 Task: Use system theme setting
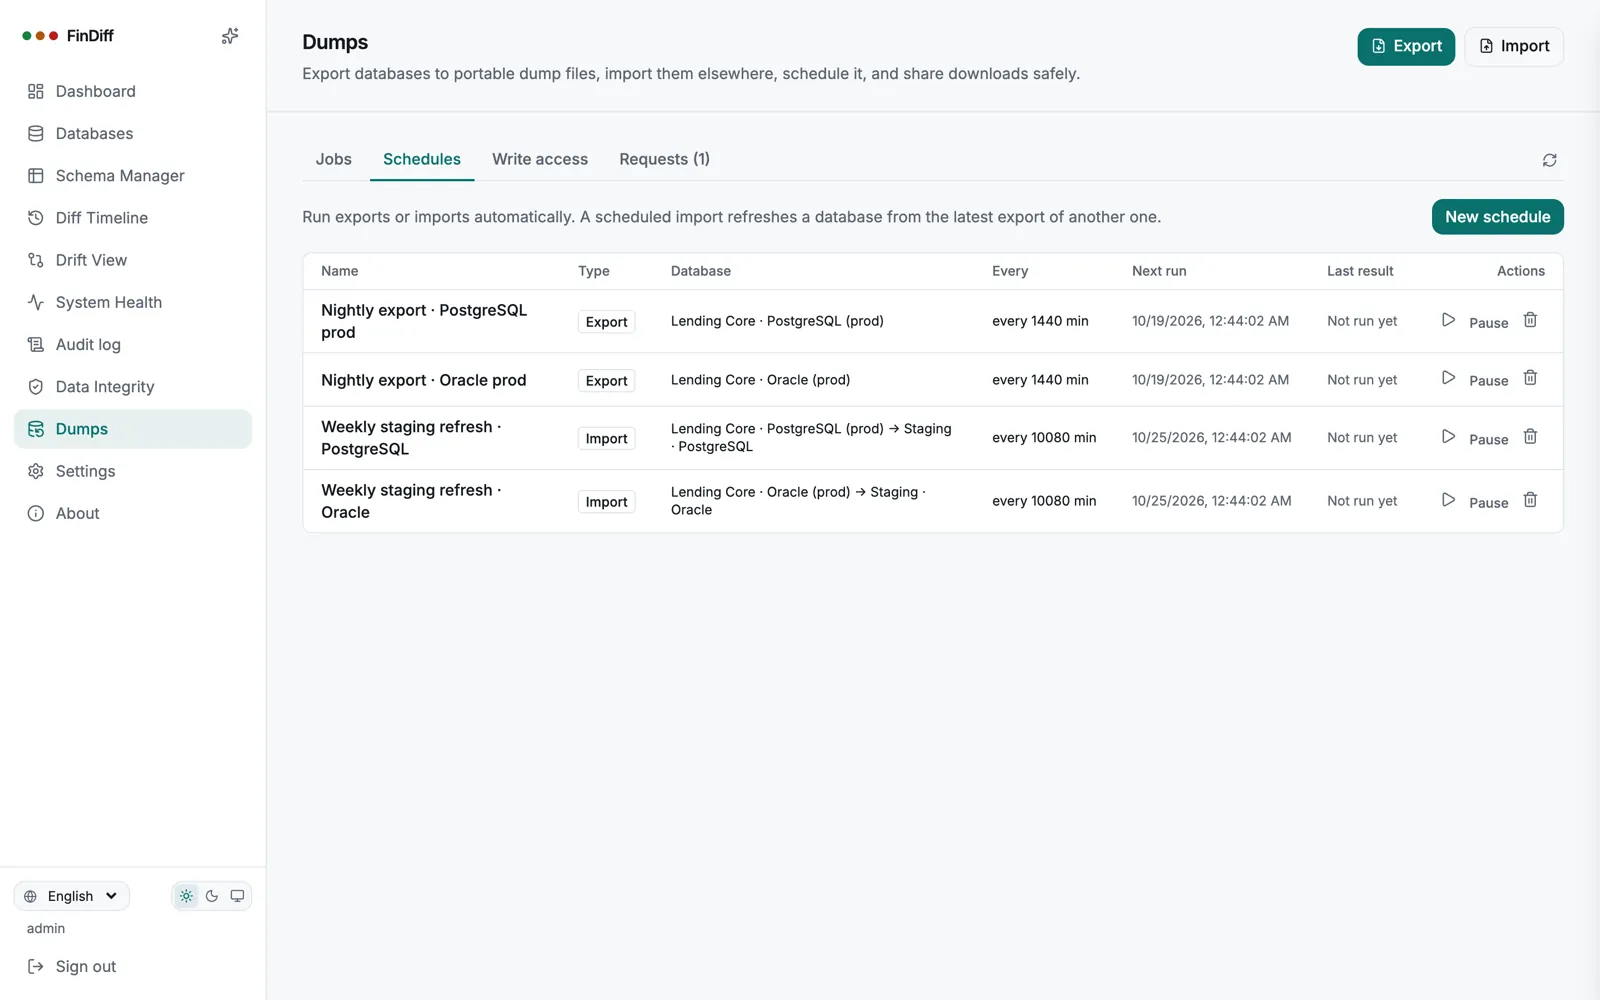click(x=237, y=896)
